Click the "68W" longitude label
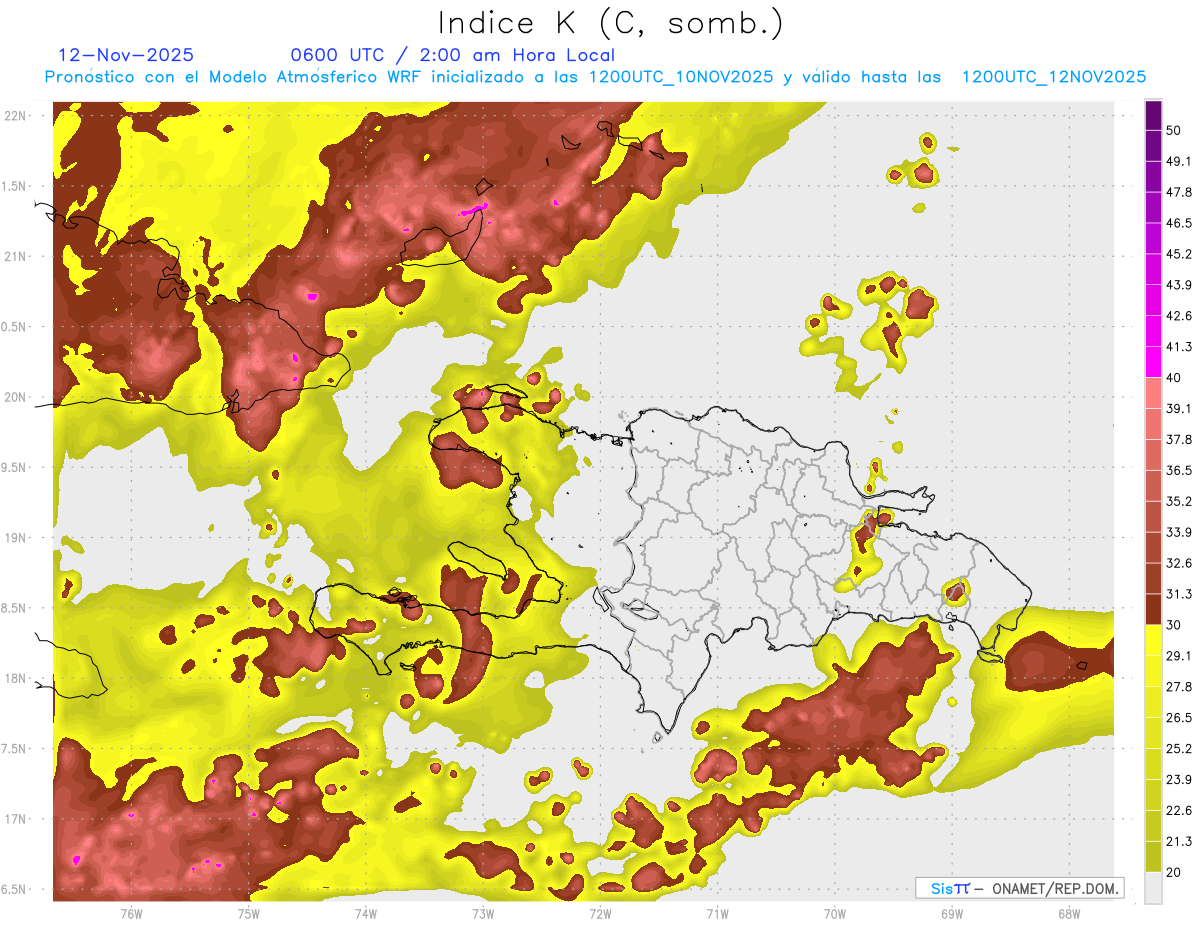Viewport: 1200px width, 927px height. point(1068,914)
